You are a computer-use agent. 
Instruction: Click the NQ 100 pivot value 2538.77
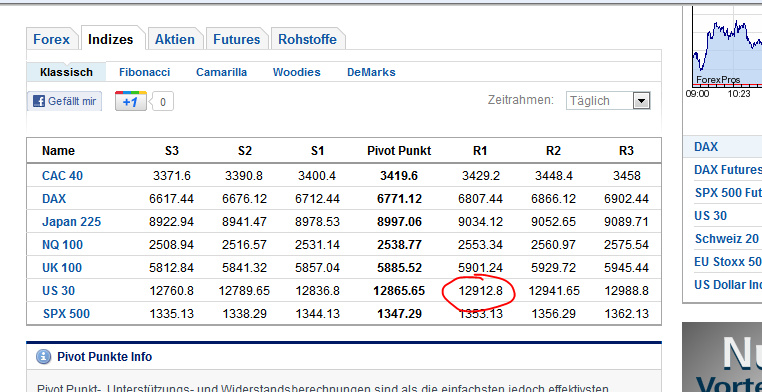pyautogui.click(x=399, y=244)
